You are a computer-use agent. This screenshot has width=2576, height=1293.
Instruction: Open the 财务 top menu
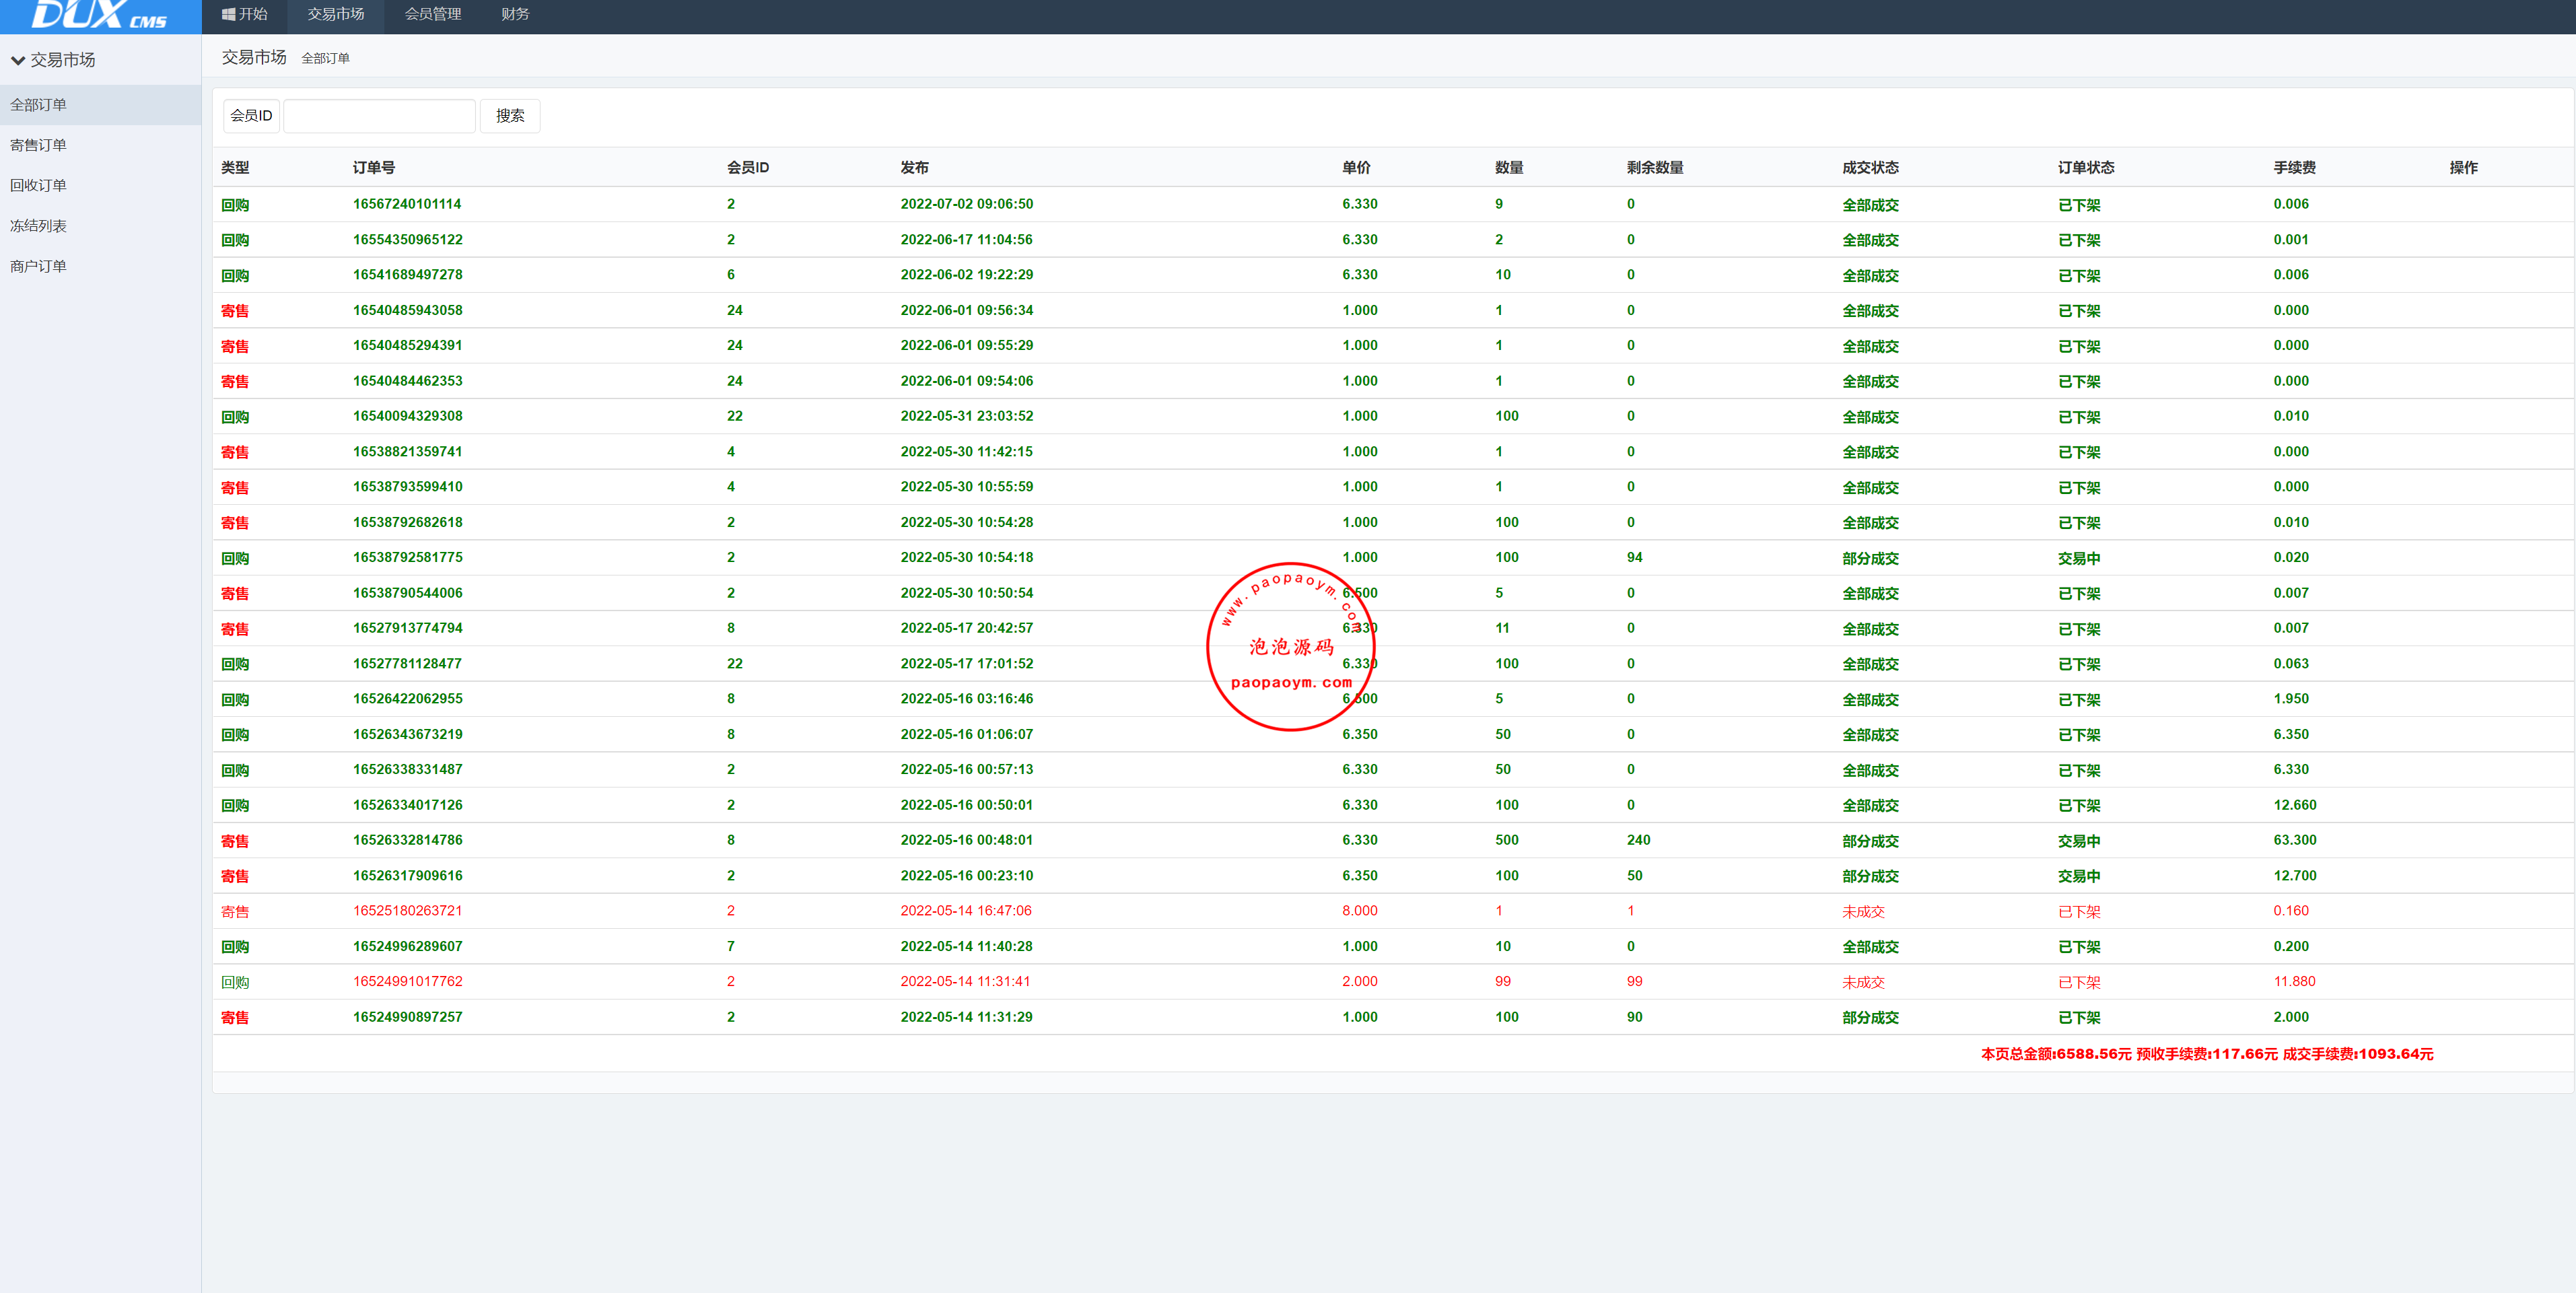[x=515, y=14]
